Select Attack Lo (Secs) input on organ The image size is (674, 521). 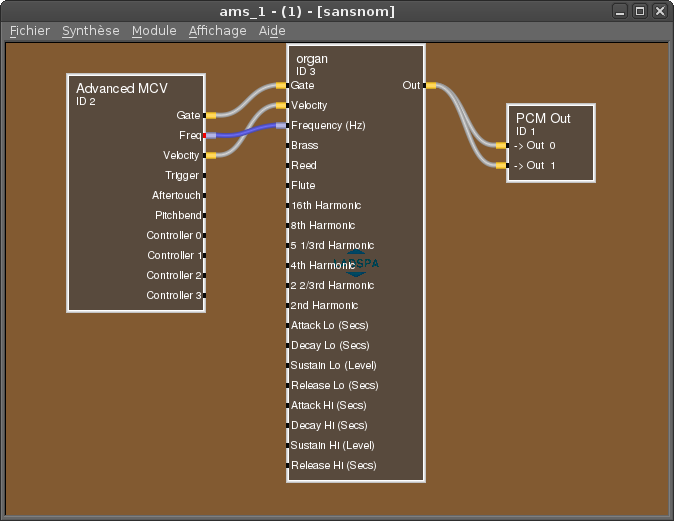click(x=328, y=326)
